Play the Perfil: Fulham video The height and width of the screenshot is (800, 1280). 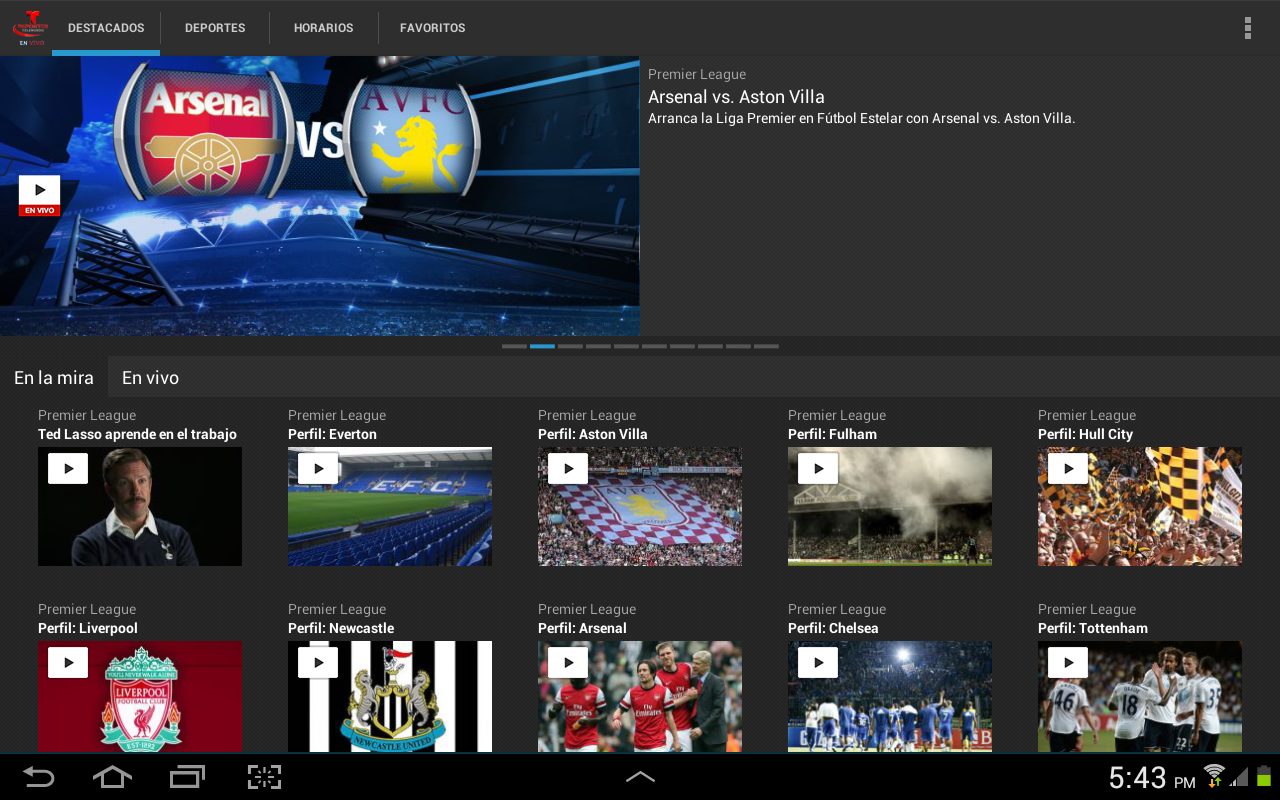tap(818, 468)
